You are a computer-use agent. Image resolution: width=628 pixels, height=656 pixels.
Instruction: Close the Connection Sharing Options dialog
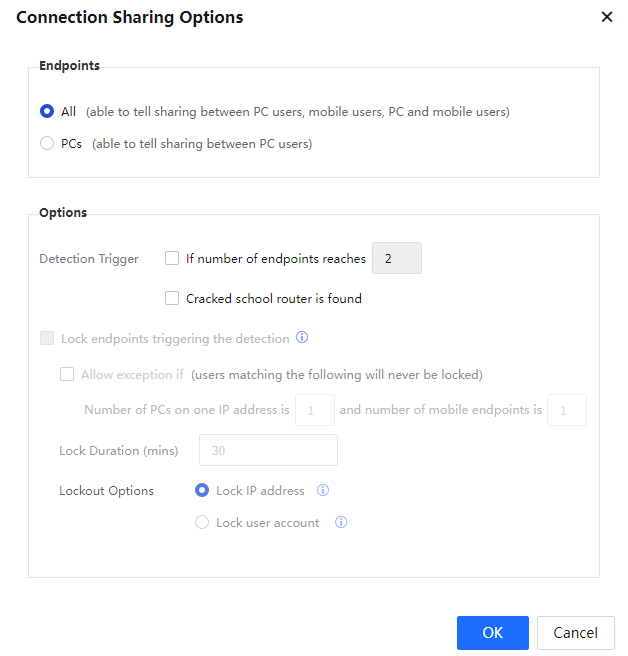[606, 17]
